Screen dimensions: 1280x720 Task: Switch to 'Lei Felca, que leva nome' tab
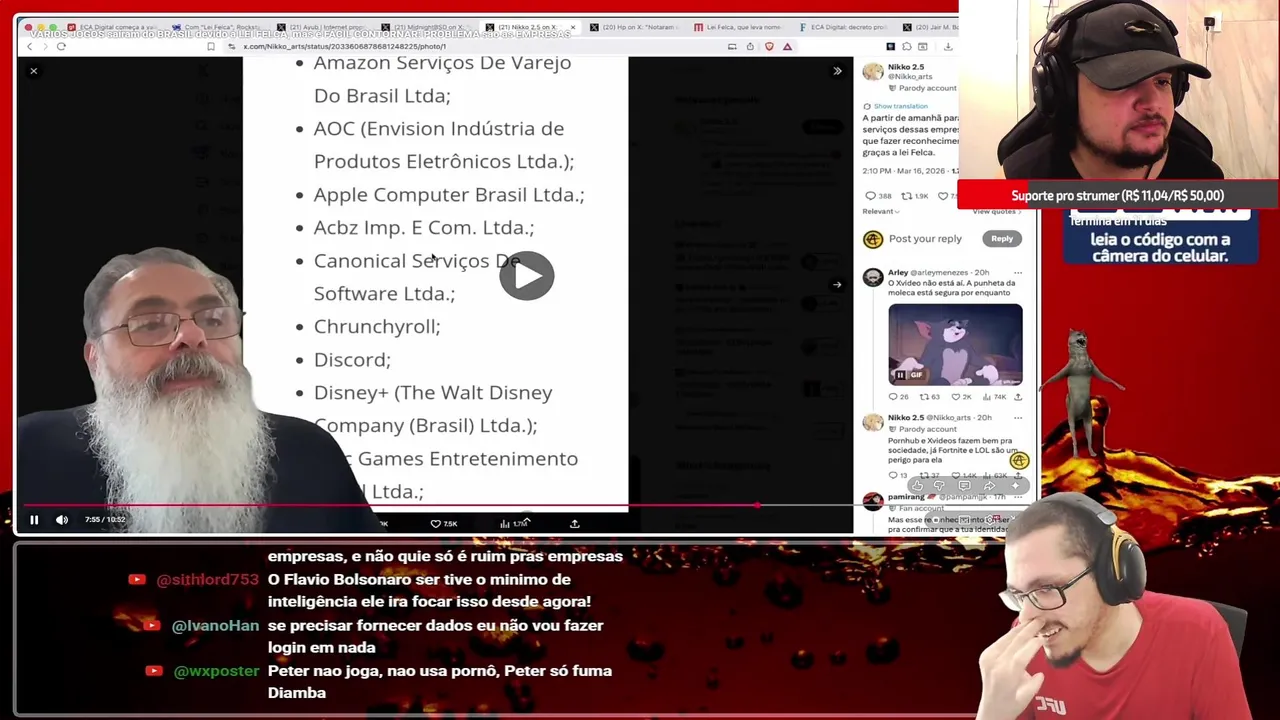741,27
